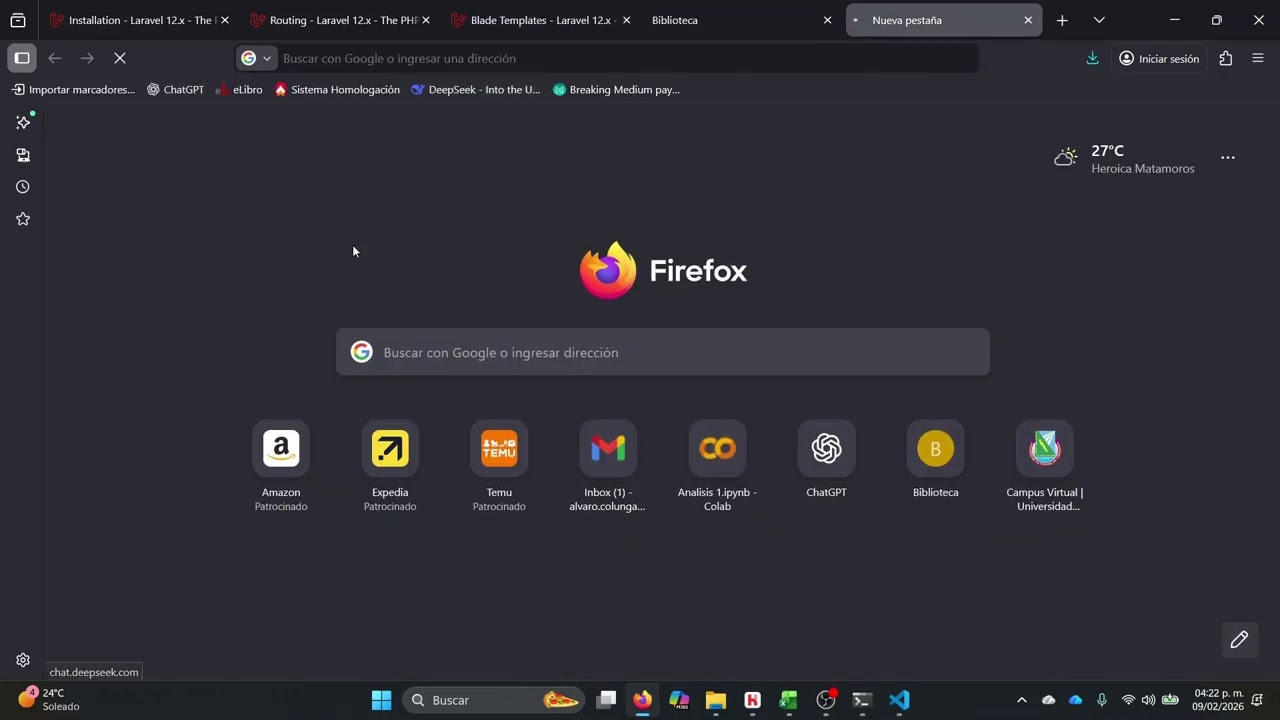Open DeepSeek - Into the U... bookmark
This screenshot has height=720, width=1280.
475,90
